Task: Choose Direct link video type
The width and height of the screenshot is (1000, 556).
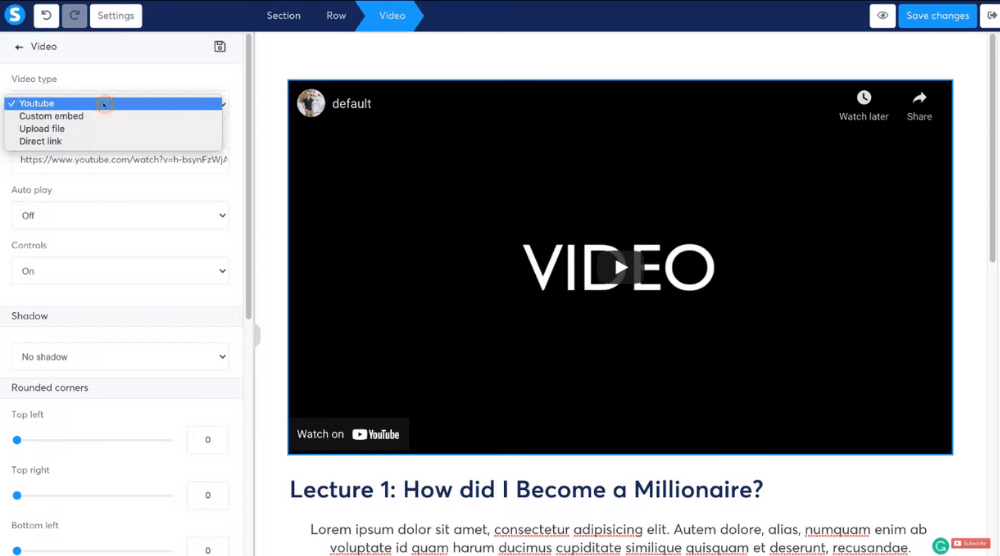Action: click(x=113, y=142)
